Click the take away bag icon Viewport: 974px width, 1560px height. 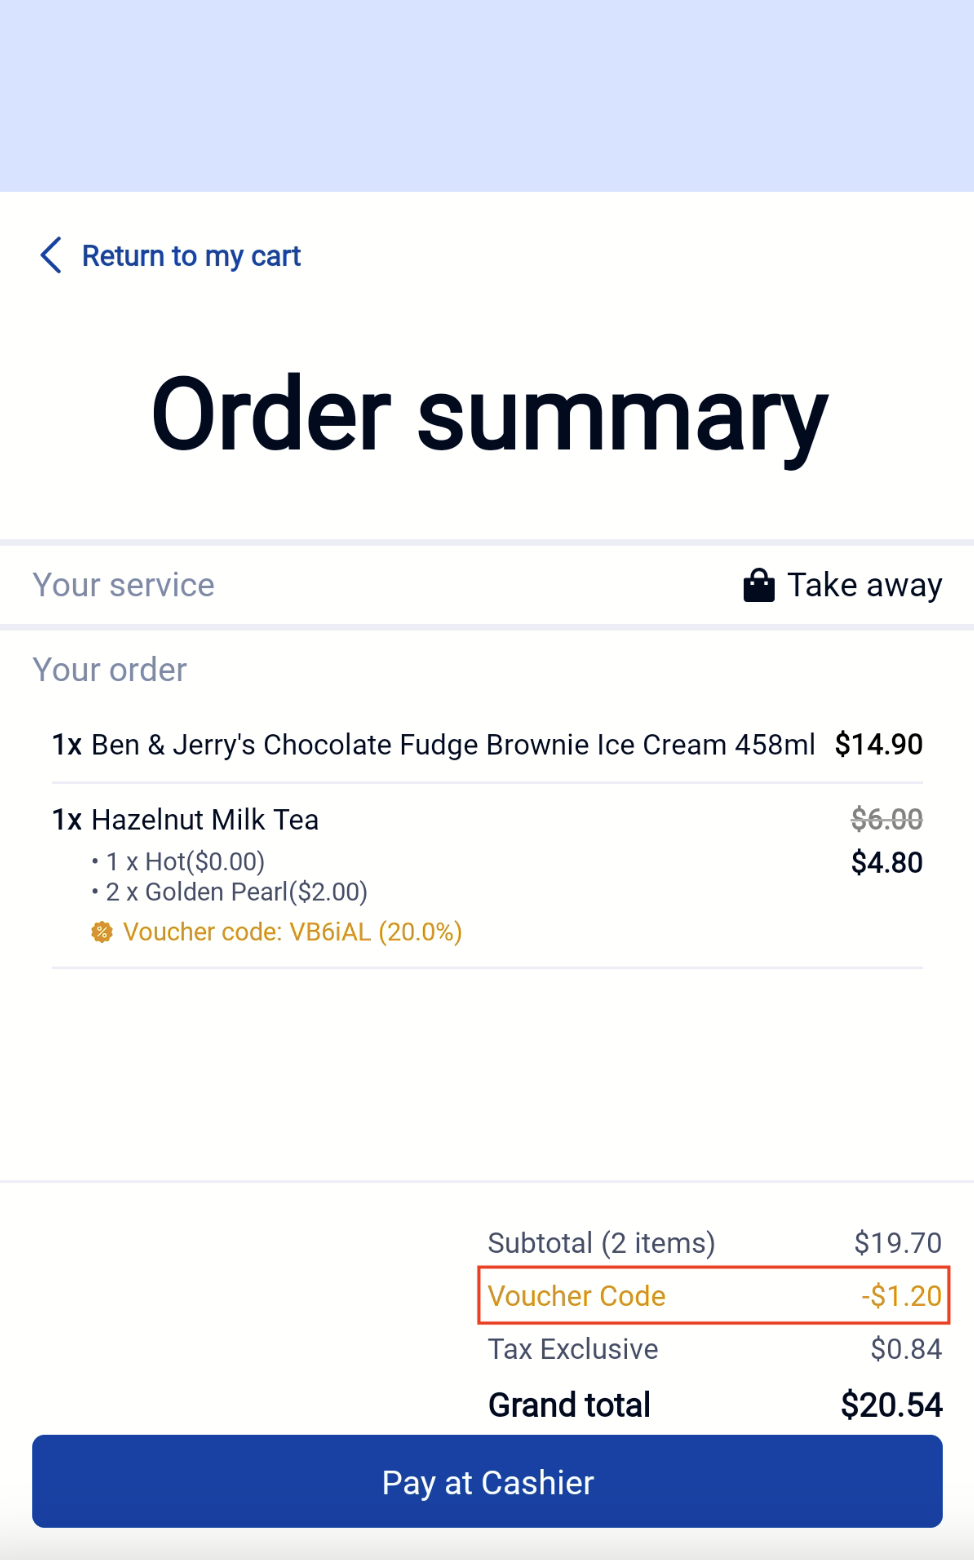tap(758, 585)
